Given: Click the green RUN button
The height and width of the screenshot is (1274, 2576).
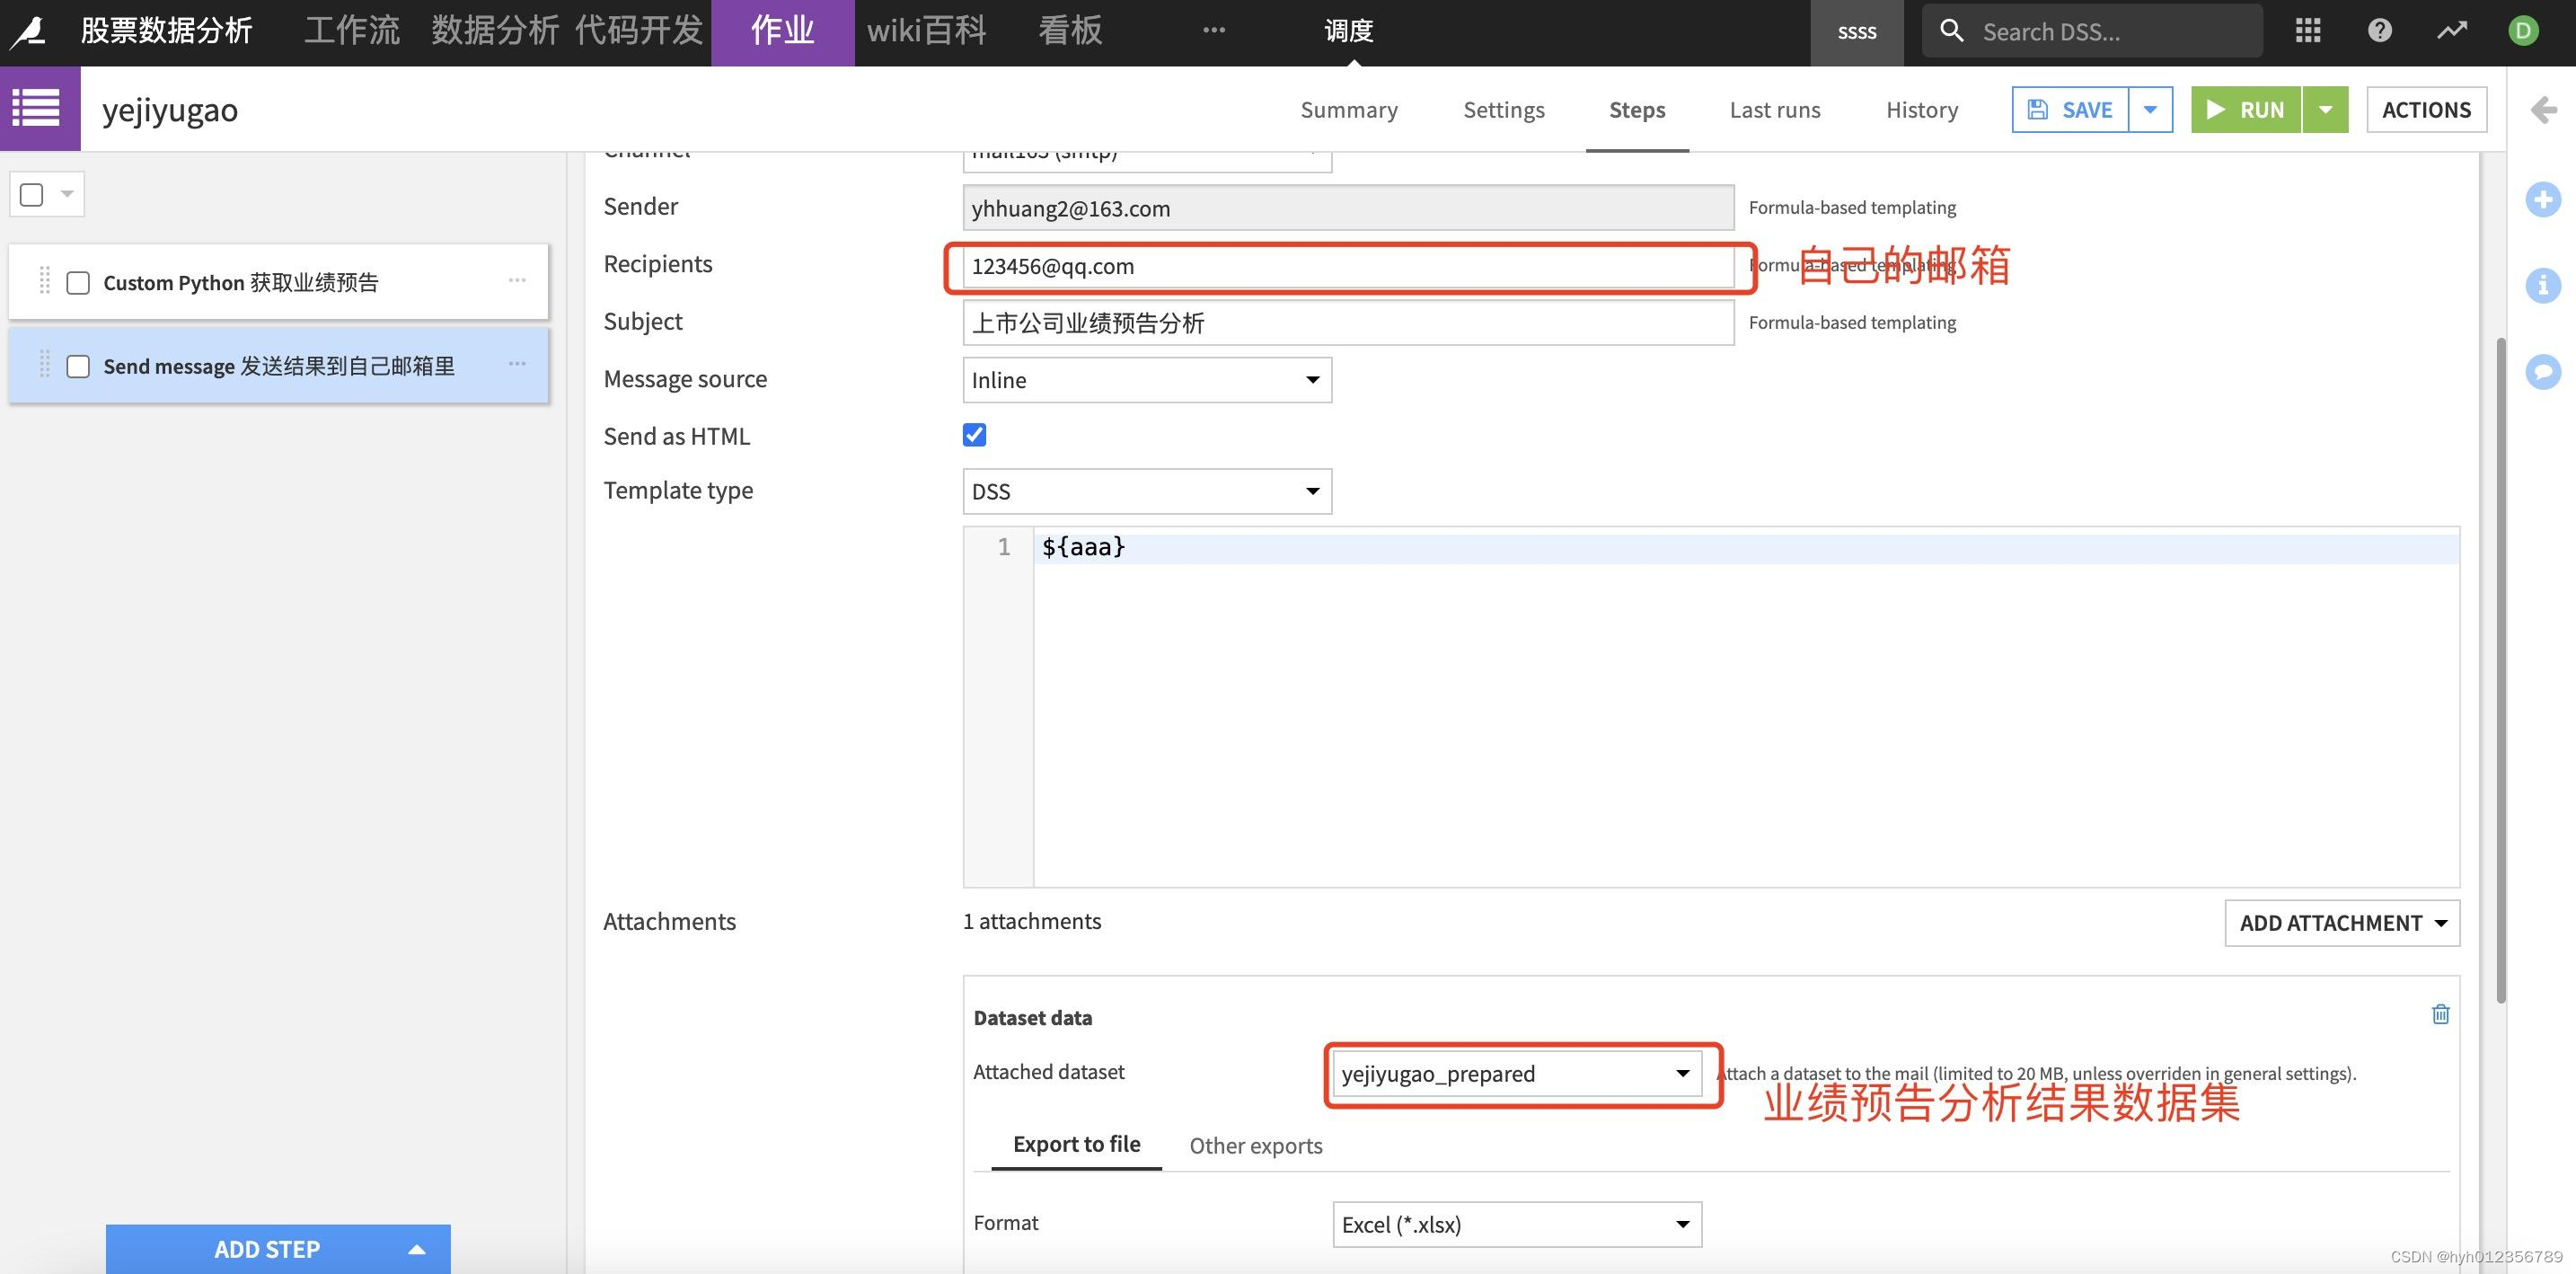Looking at the screenshot, I should click(x=2245, y=110).
